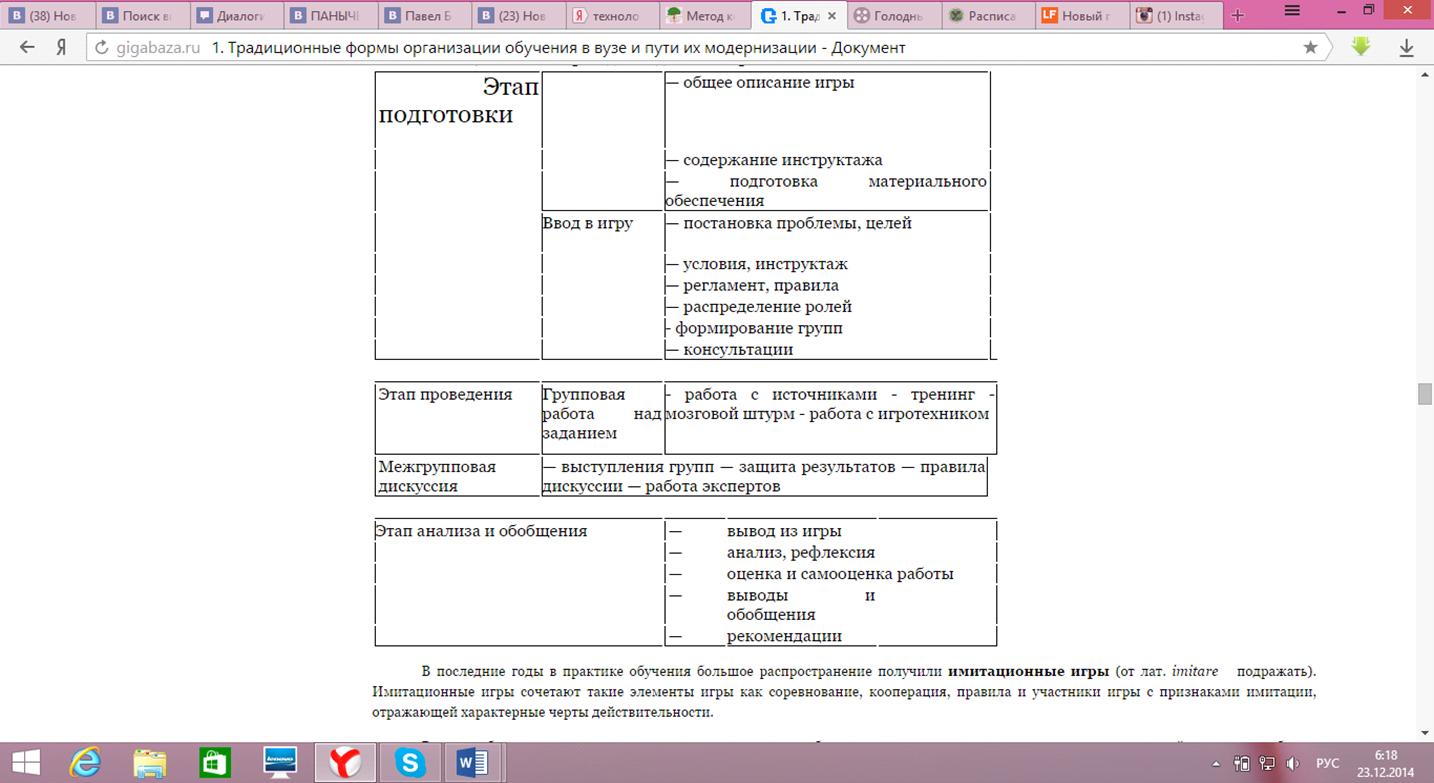Image resolution: width=1434 pixels, height=783 pixels.
Task: Close the active '1. Трад' tab
Action: pyautogui.click(x=831, y=16)
